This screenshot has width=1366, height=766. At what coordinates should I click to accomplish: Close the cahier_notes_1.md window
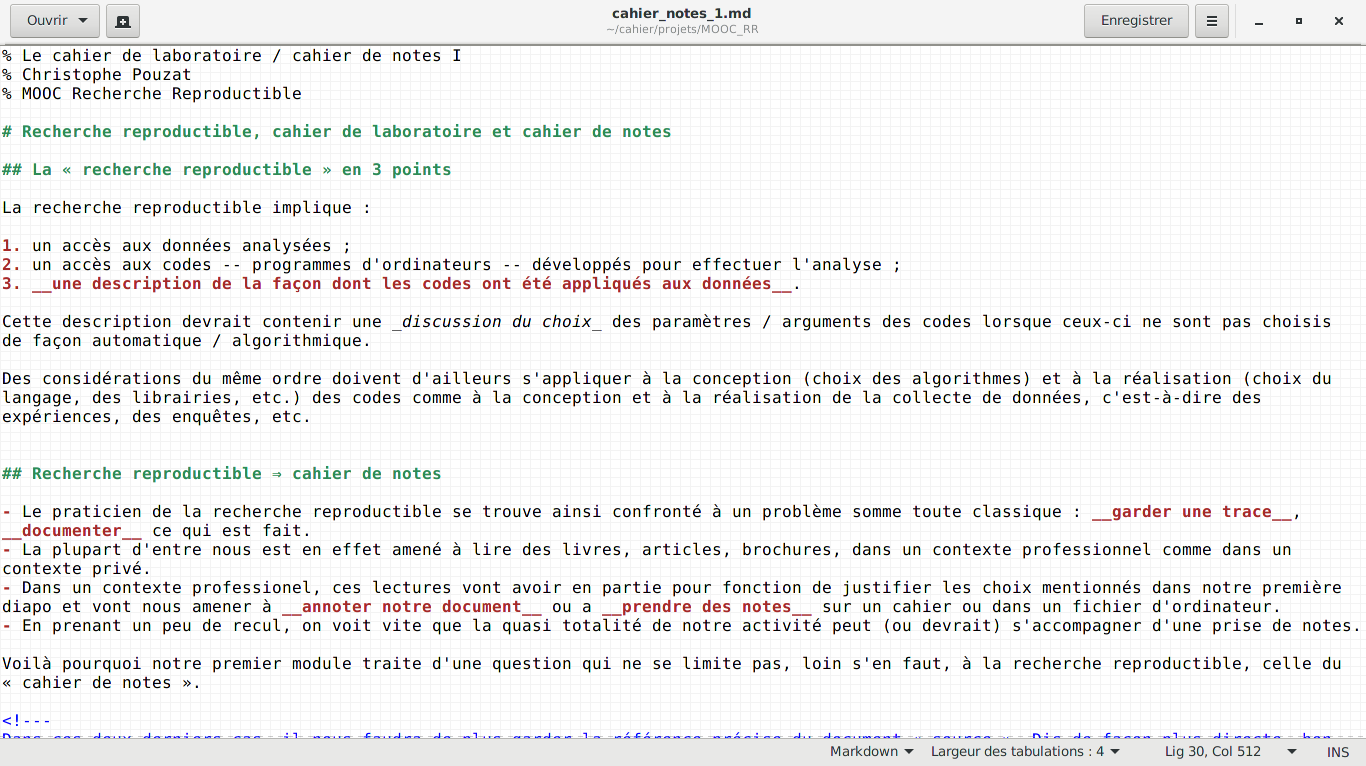(1339, 21)
